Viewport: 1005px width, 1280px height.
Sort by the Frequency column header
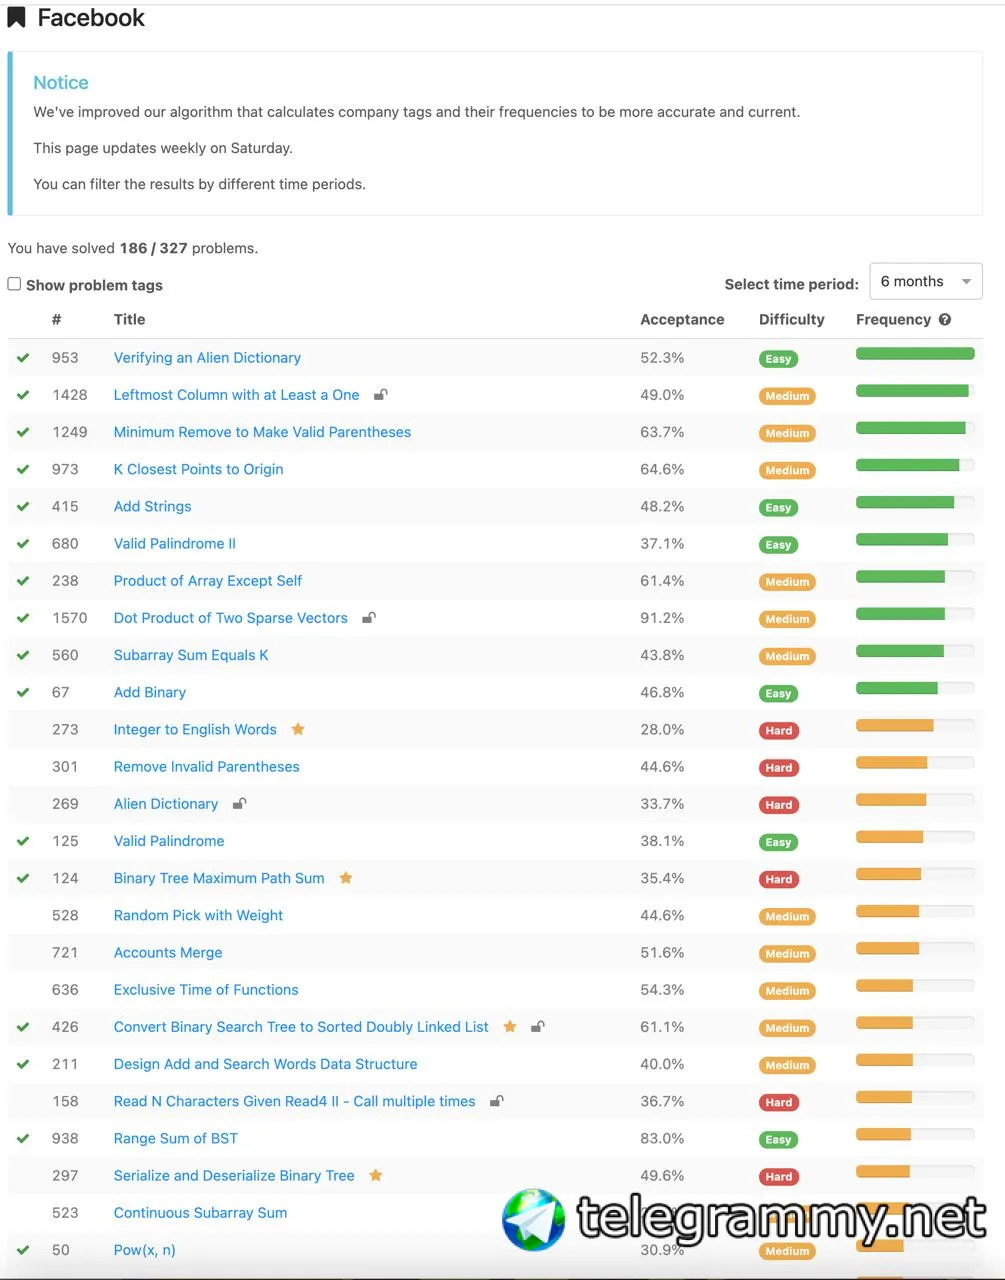[893, 320]
